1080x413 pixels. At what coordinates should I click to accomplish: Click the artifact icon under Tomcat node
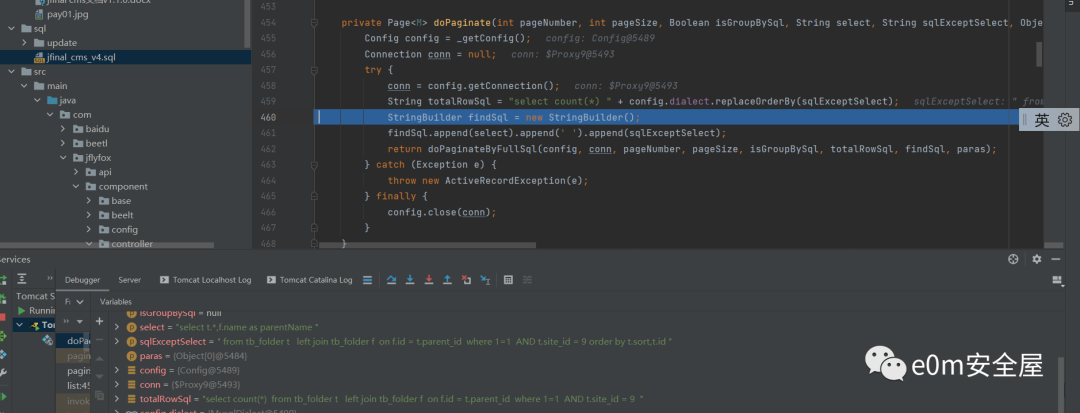pos(48,340)
